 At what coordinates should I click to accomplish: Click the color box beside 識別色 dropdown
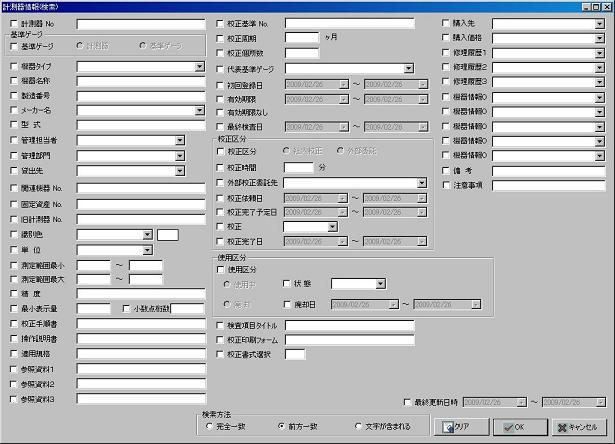point(167,235)
